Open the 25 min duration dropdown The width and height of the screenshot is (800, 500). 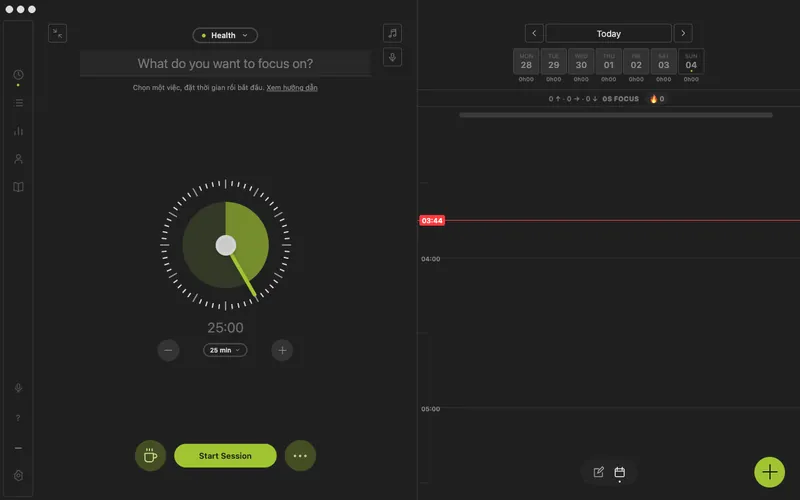[225, 350]
